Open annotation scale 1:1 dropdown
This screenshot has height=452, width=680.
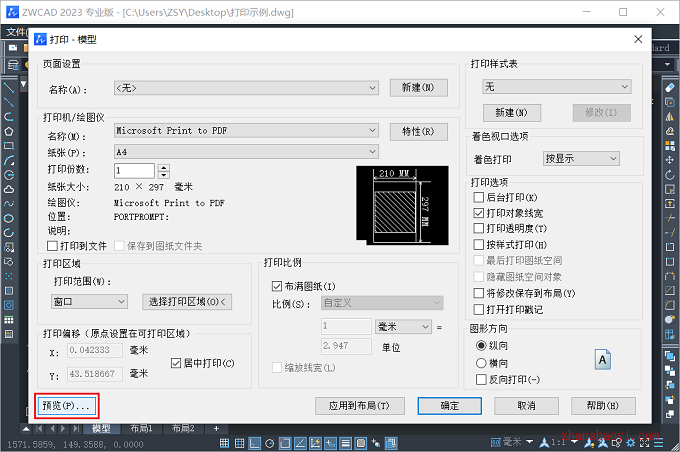coord(574,442)
